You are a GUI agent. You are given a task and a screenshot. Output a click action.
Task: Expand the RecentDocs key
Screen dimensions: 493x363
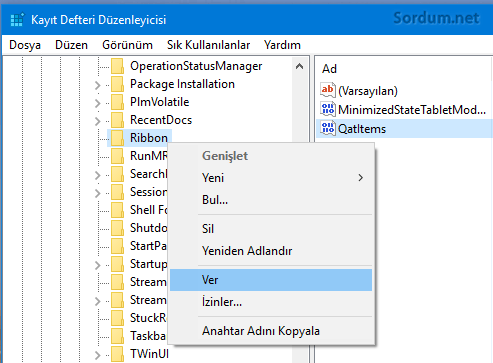point(97,121)
